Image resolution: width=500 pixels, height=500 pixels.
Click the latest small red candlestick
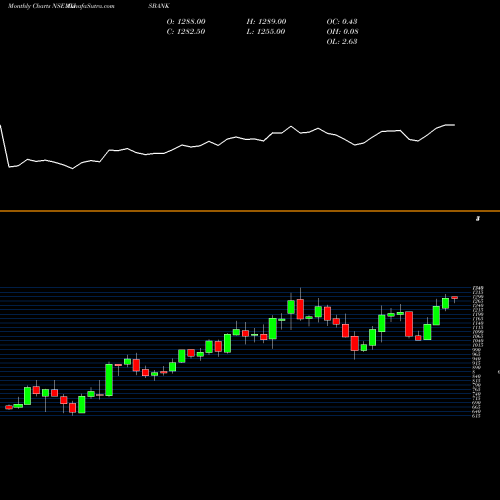click(454, 298)
